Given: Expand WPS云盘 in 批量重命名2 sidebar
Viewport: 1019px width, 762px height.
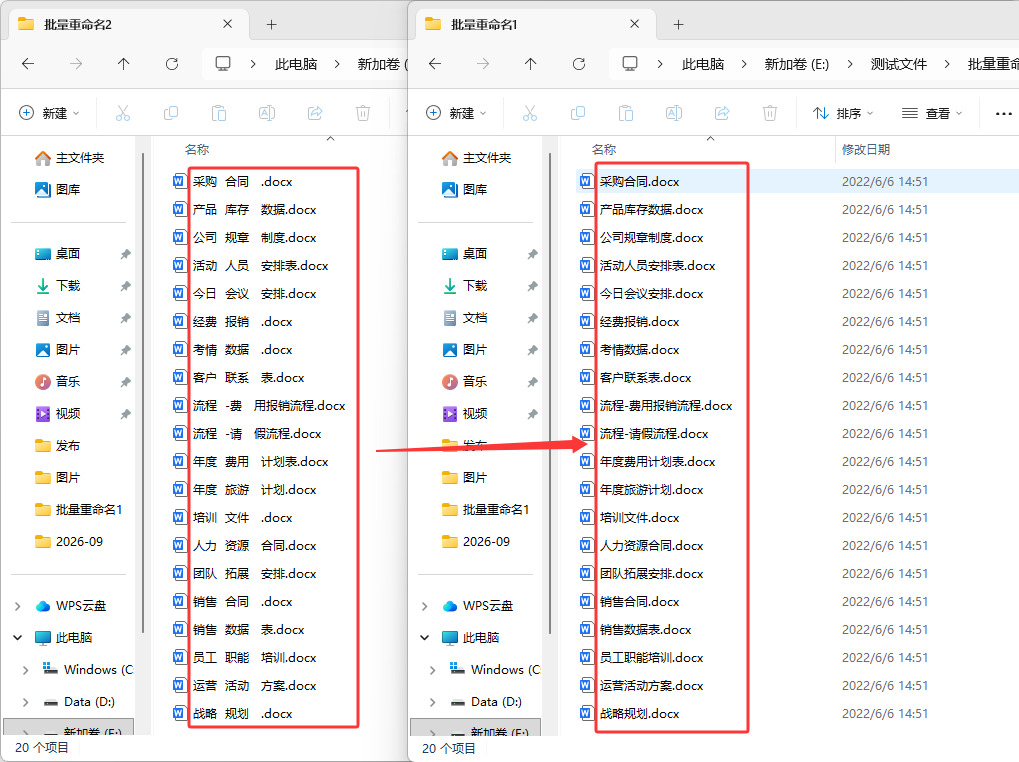Looking at the screenshot, I should click(x=18, y=606).
